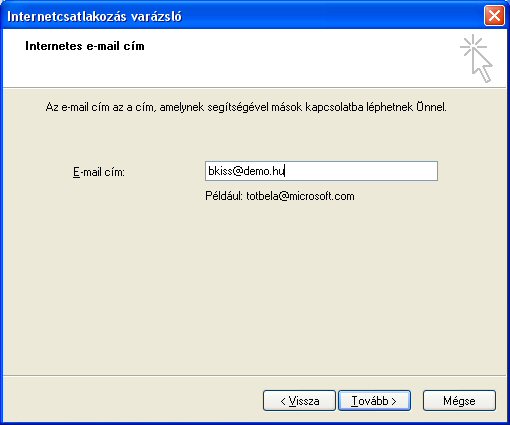
Task: Click the word "Önnel" in the description
Action: pos(431,107)
